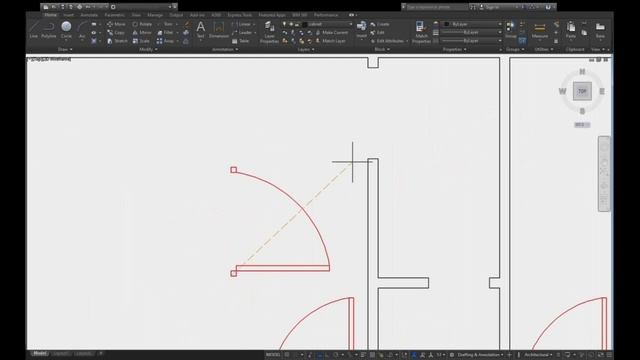The height and width of the screenshot is (360, 640).
Task: Pick the Arc tool
Action: pyautogui.click(x=82, y=30)
